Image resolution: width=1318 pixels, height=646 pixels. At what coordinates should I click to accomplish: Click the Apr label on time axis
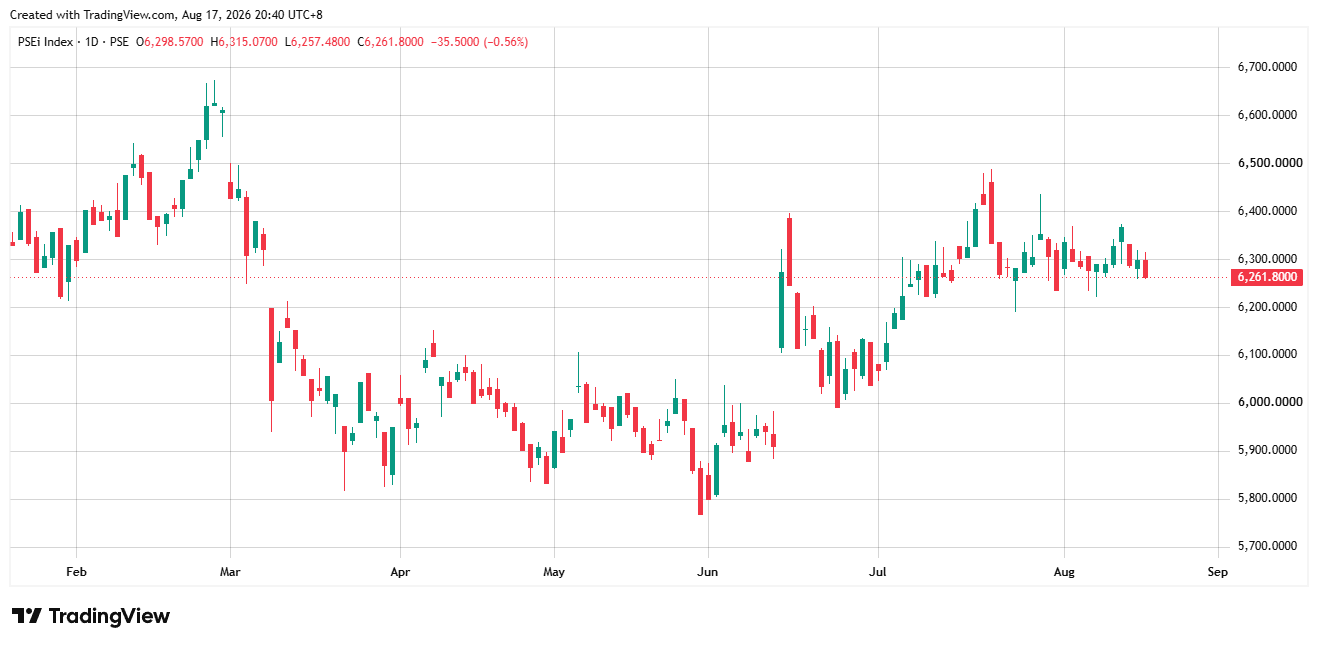tap(400, 573)
